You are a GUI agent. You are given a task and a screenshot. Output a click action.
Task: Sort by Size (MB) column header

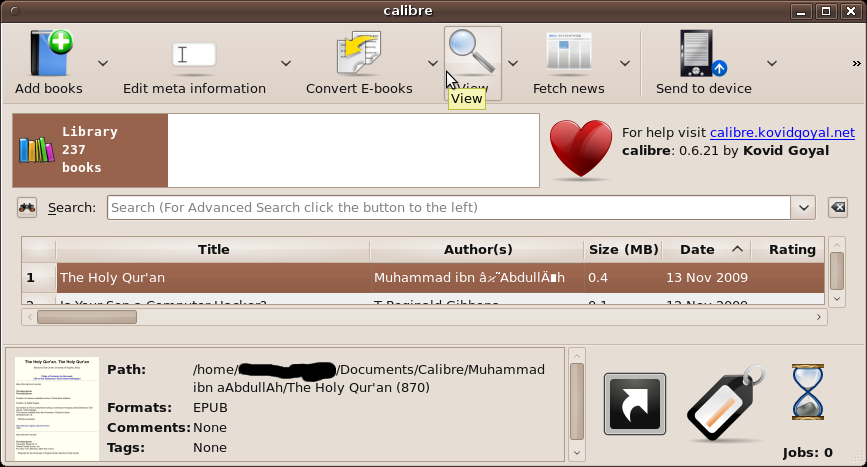pyautogui.click(x=623, y=250)
